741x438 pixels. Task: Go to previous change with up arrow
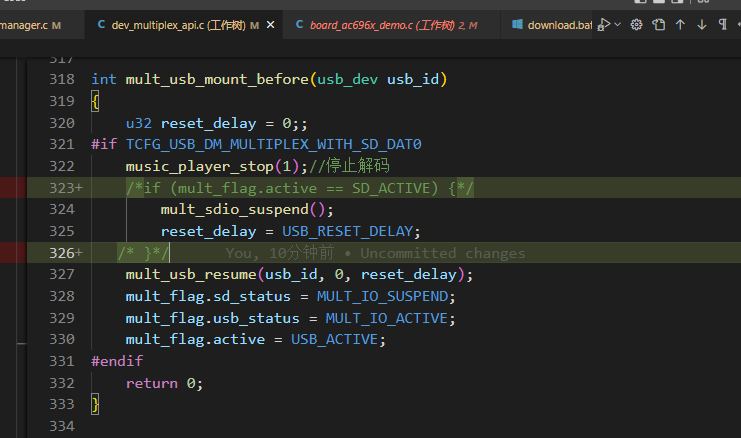681,24
